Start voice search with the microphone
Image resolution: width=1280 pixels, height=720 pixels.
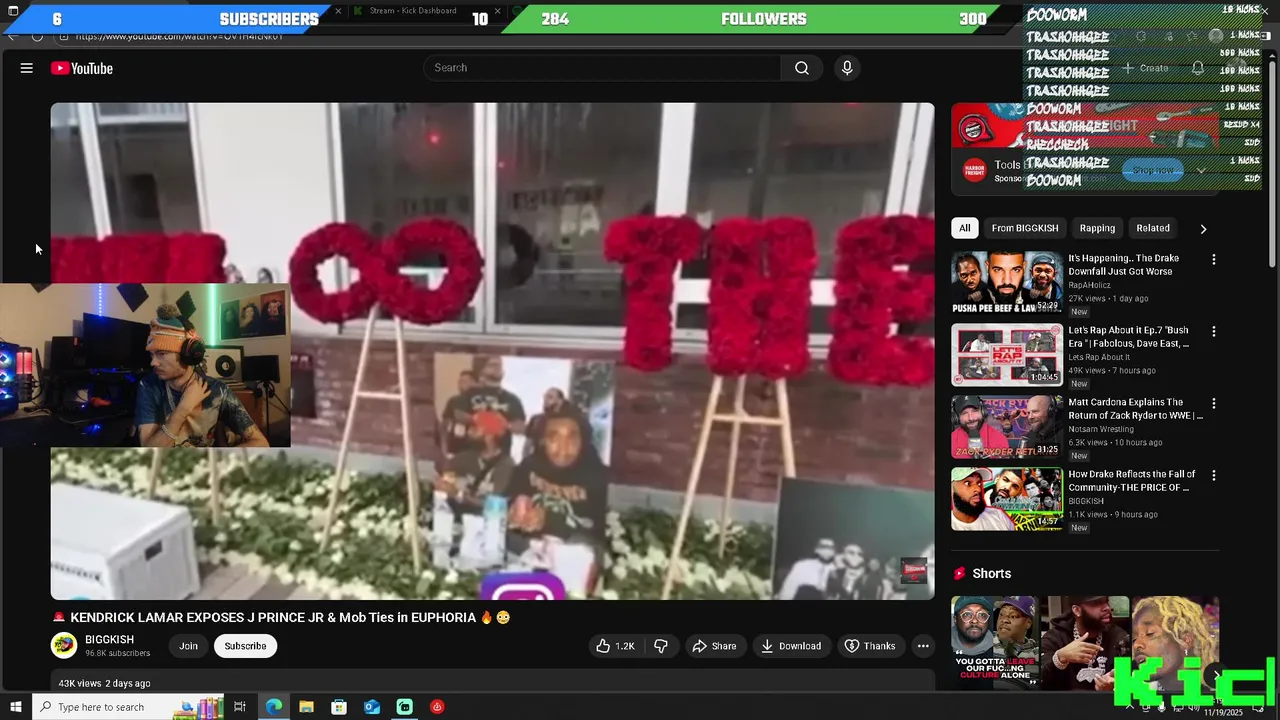click(x=847, y=68)
